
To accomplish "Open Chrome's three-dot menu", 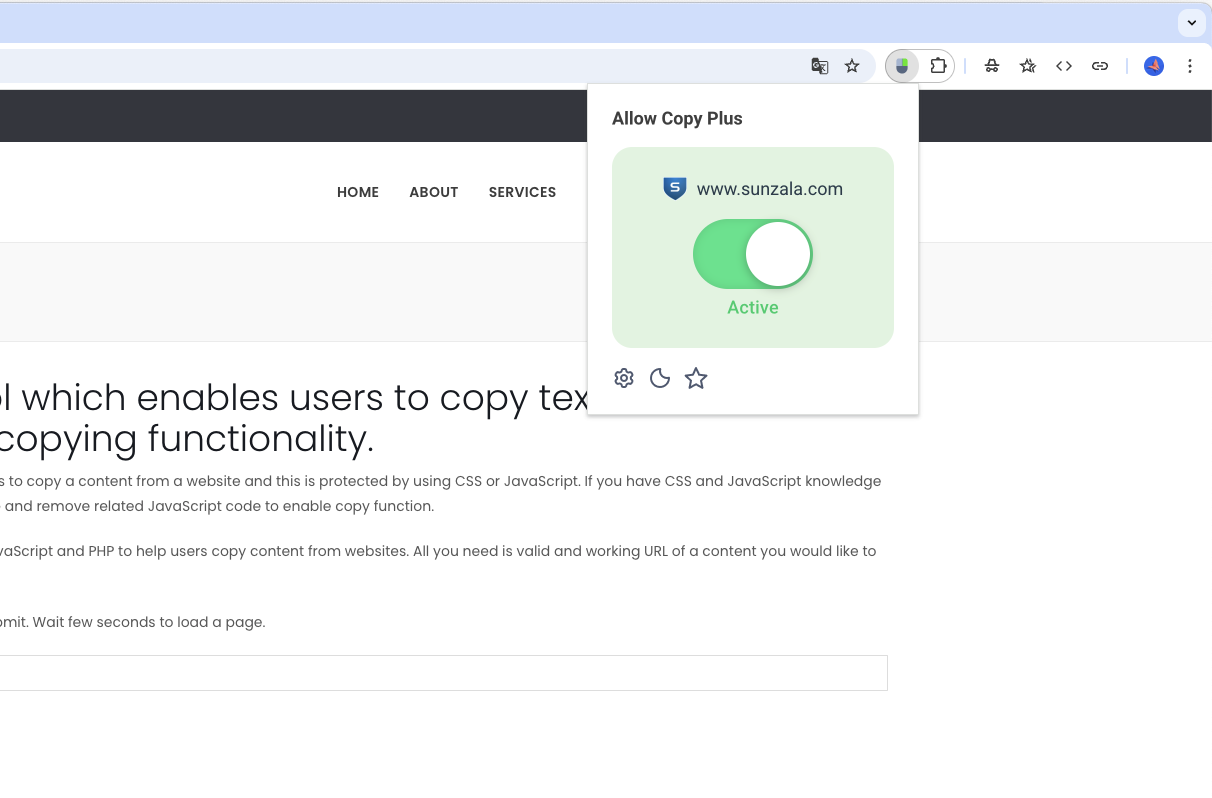I will [x=1190, y=65].
